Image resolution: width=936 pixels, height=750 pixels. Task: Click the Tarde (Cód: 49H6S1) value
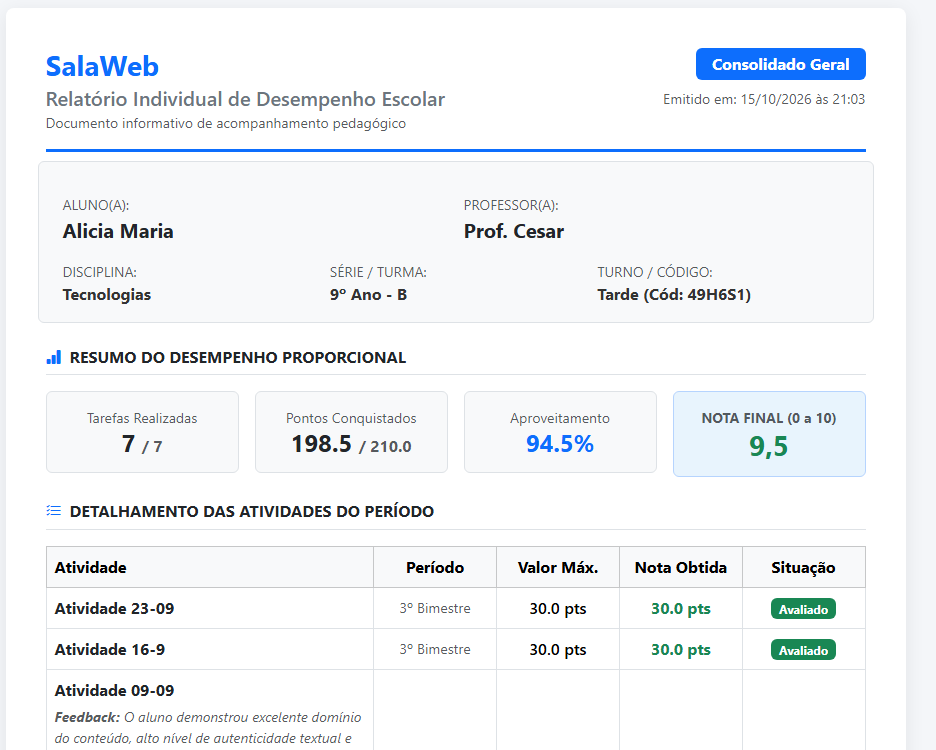coord(674,295)
